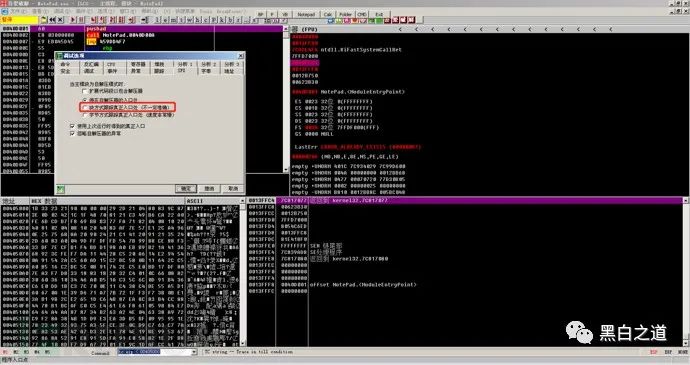Click the Pause execution toolbar icon
Viewport: 690px width, 365px height.
click(81, 20)
